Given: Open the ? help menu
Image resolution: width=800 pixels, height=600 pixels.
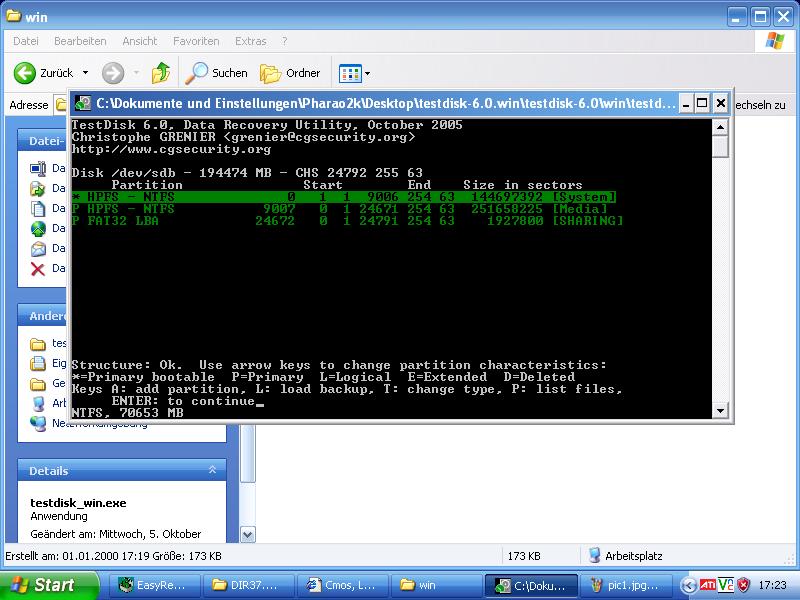Looking at the screenshot, I should [284, 41].
